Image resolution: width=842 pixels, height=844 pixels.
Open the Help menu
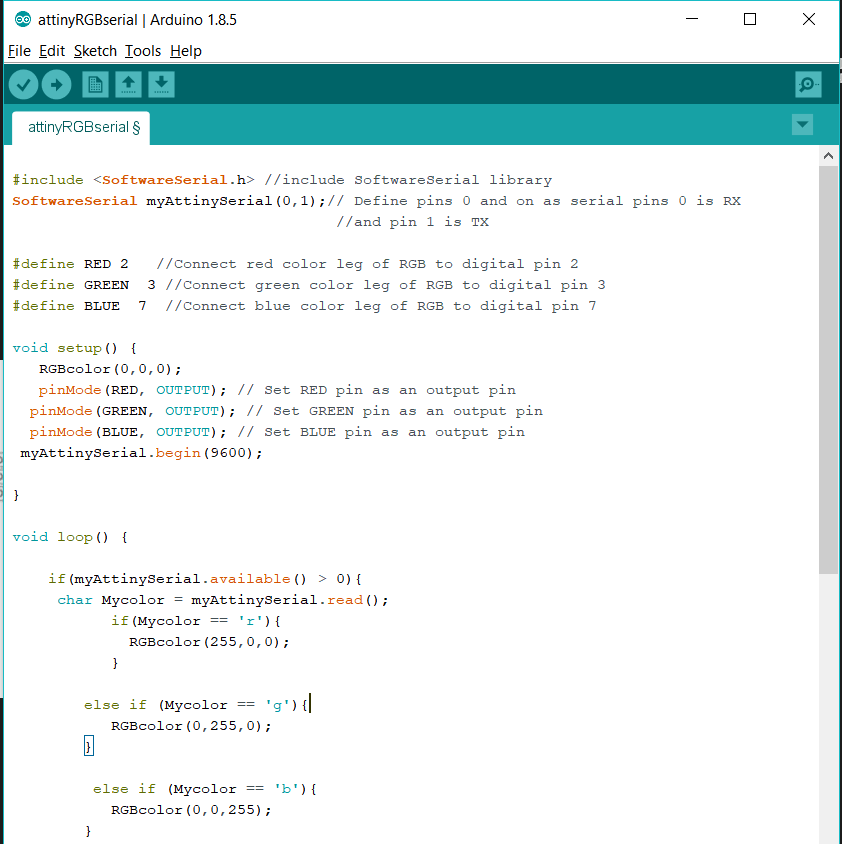point(186,51)
